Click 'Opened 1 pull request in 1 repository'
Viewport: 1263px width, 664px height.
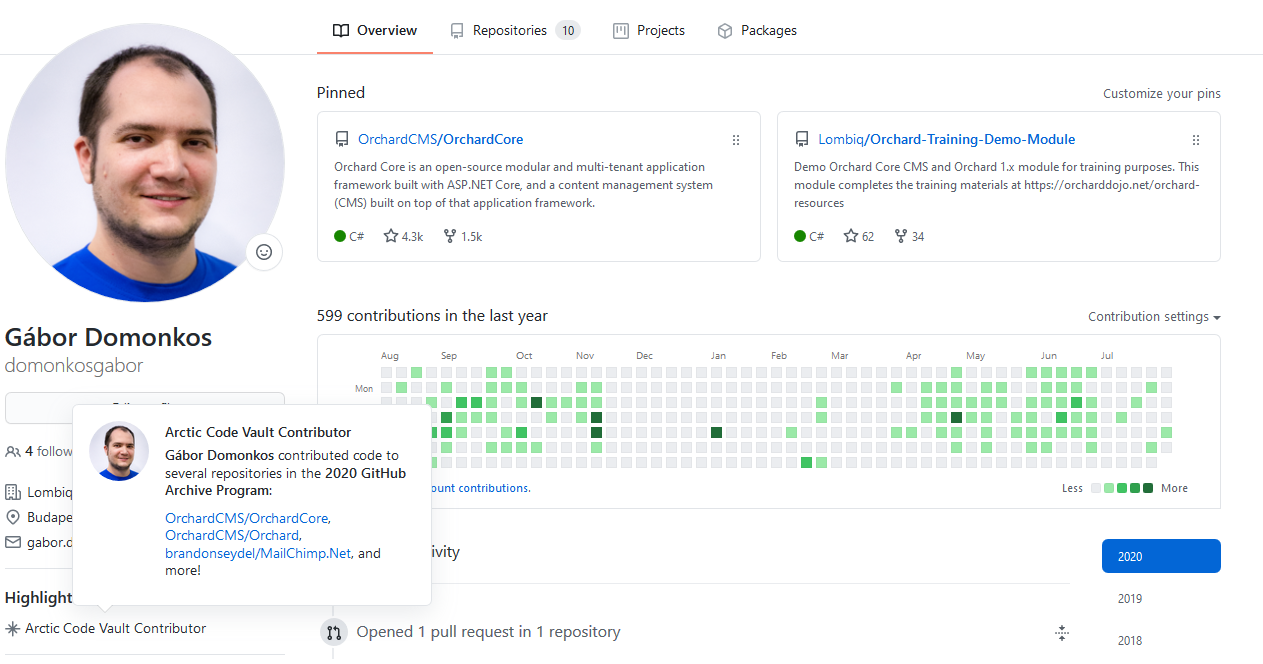tap(489, 632)
